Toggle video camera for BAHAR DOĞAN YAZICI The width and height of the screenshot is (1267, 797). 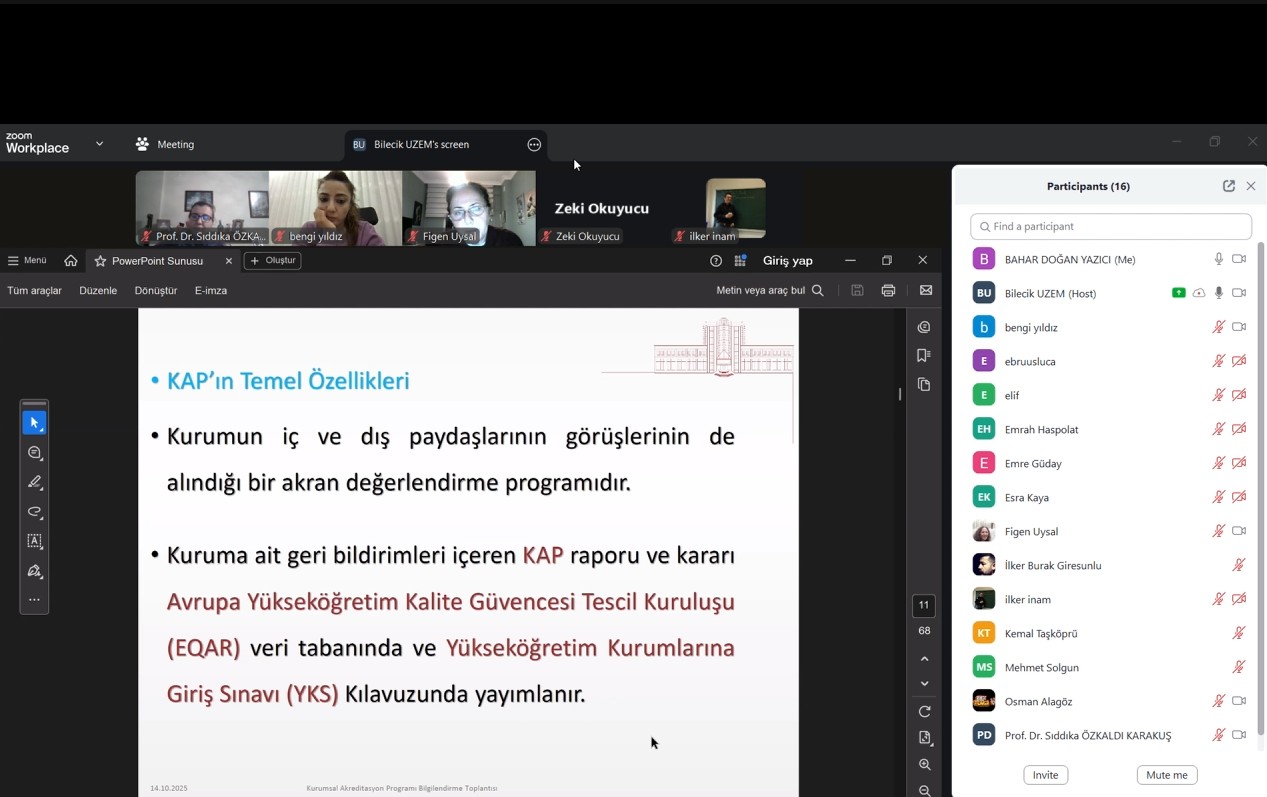[1239, 259]
